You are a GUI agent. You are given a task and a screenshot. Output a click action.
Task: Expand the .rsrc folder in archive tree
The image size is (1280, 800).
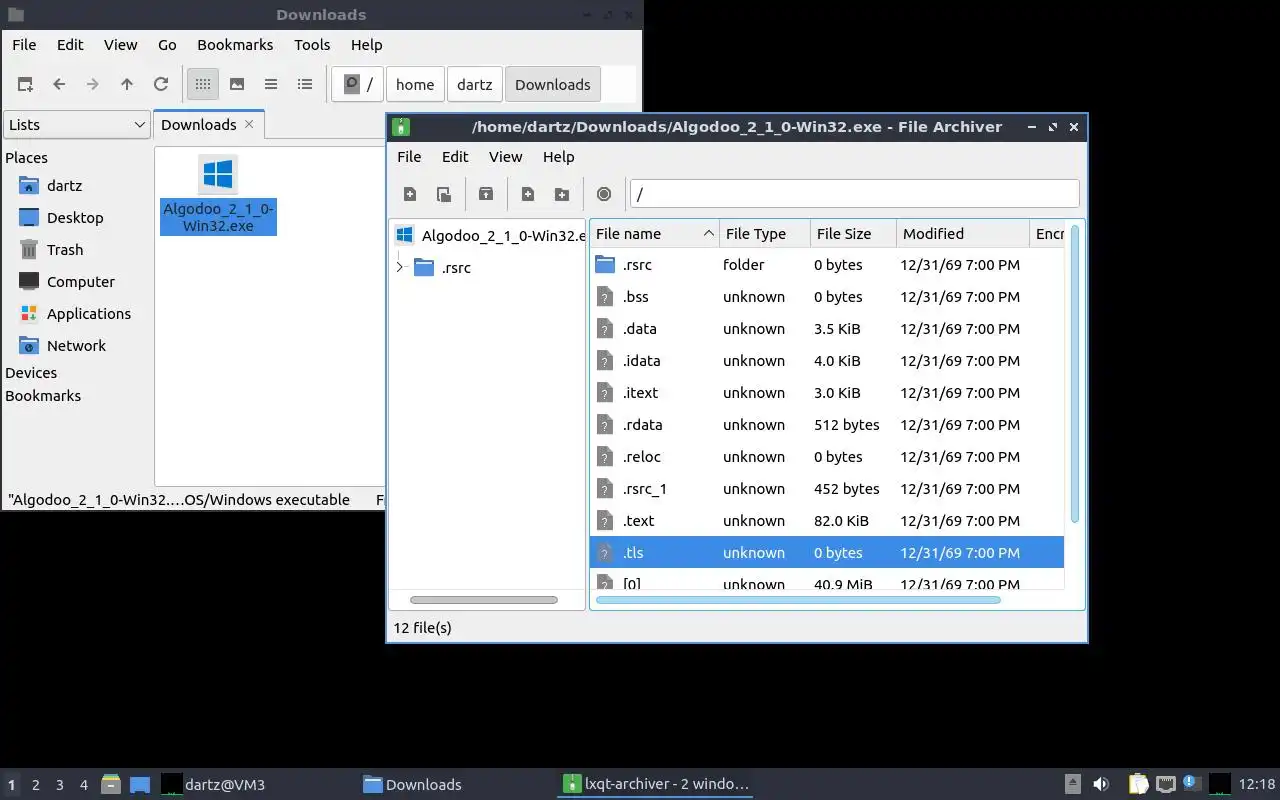(400, 267)
